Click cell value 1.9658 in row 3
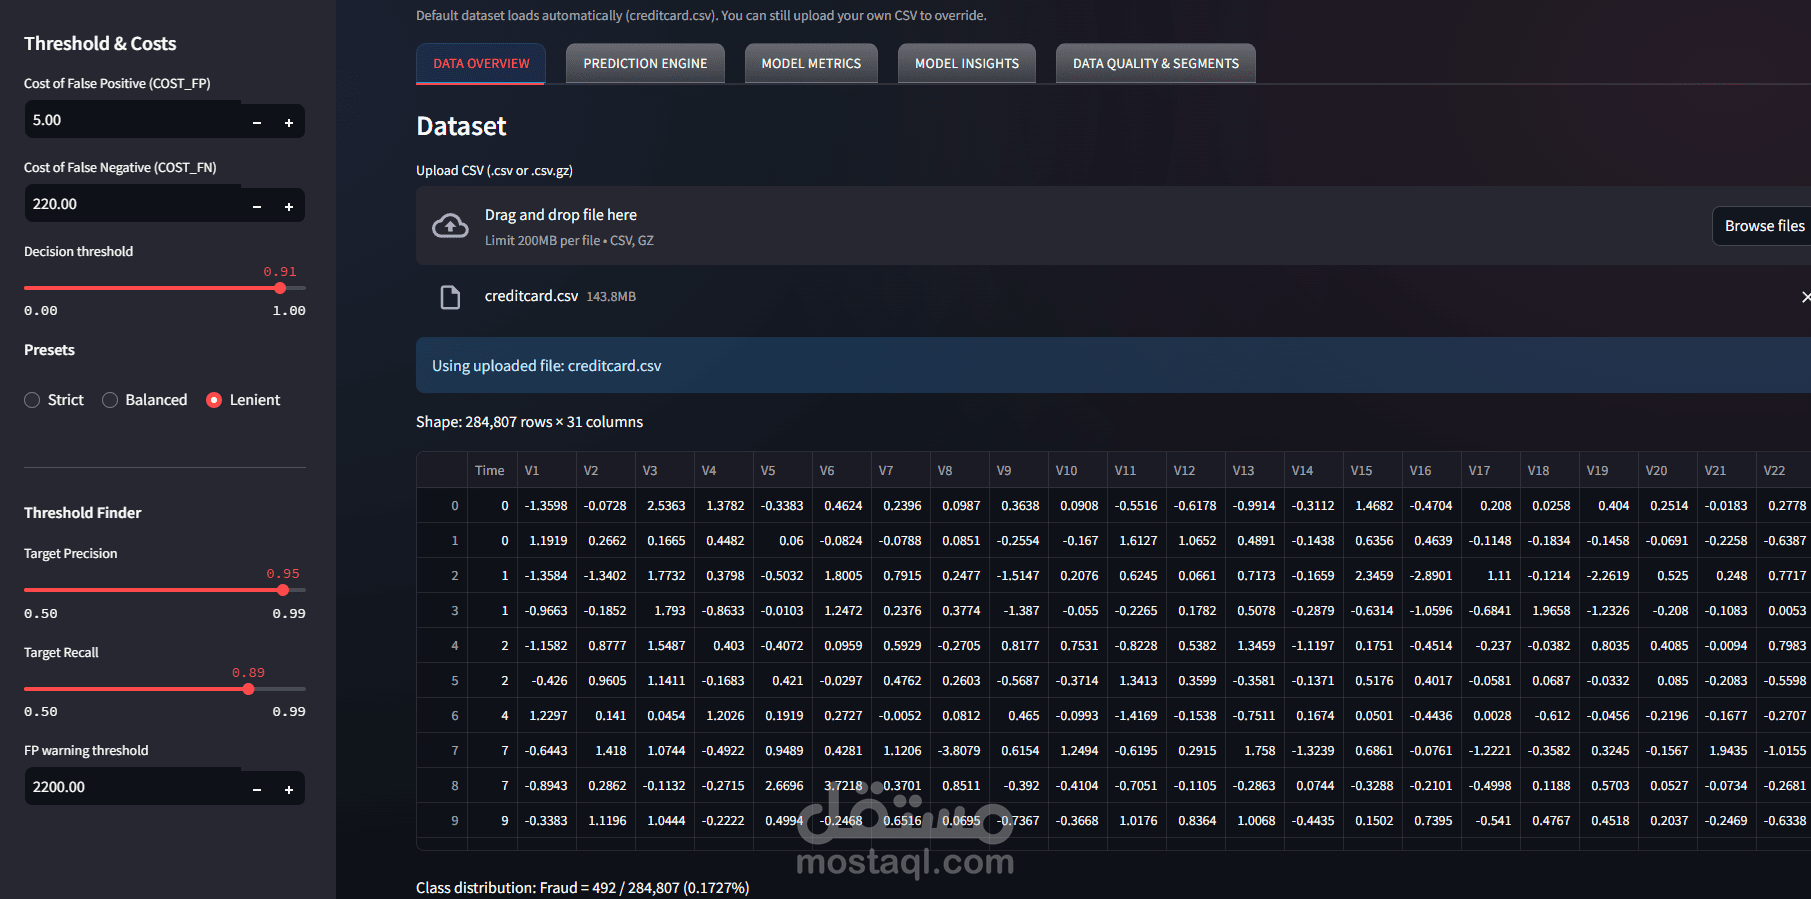Viewport: 1811px width, 899px height. tap(1550, 611)
